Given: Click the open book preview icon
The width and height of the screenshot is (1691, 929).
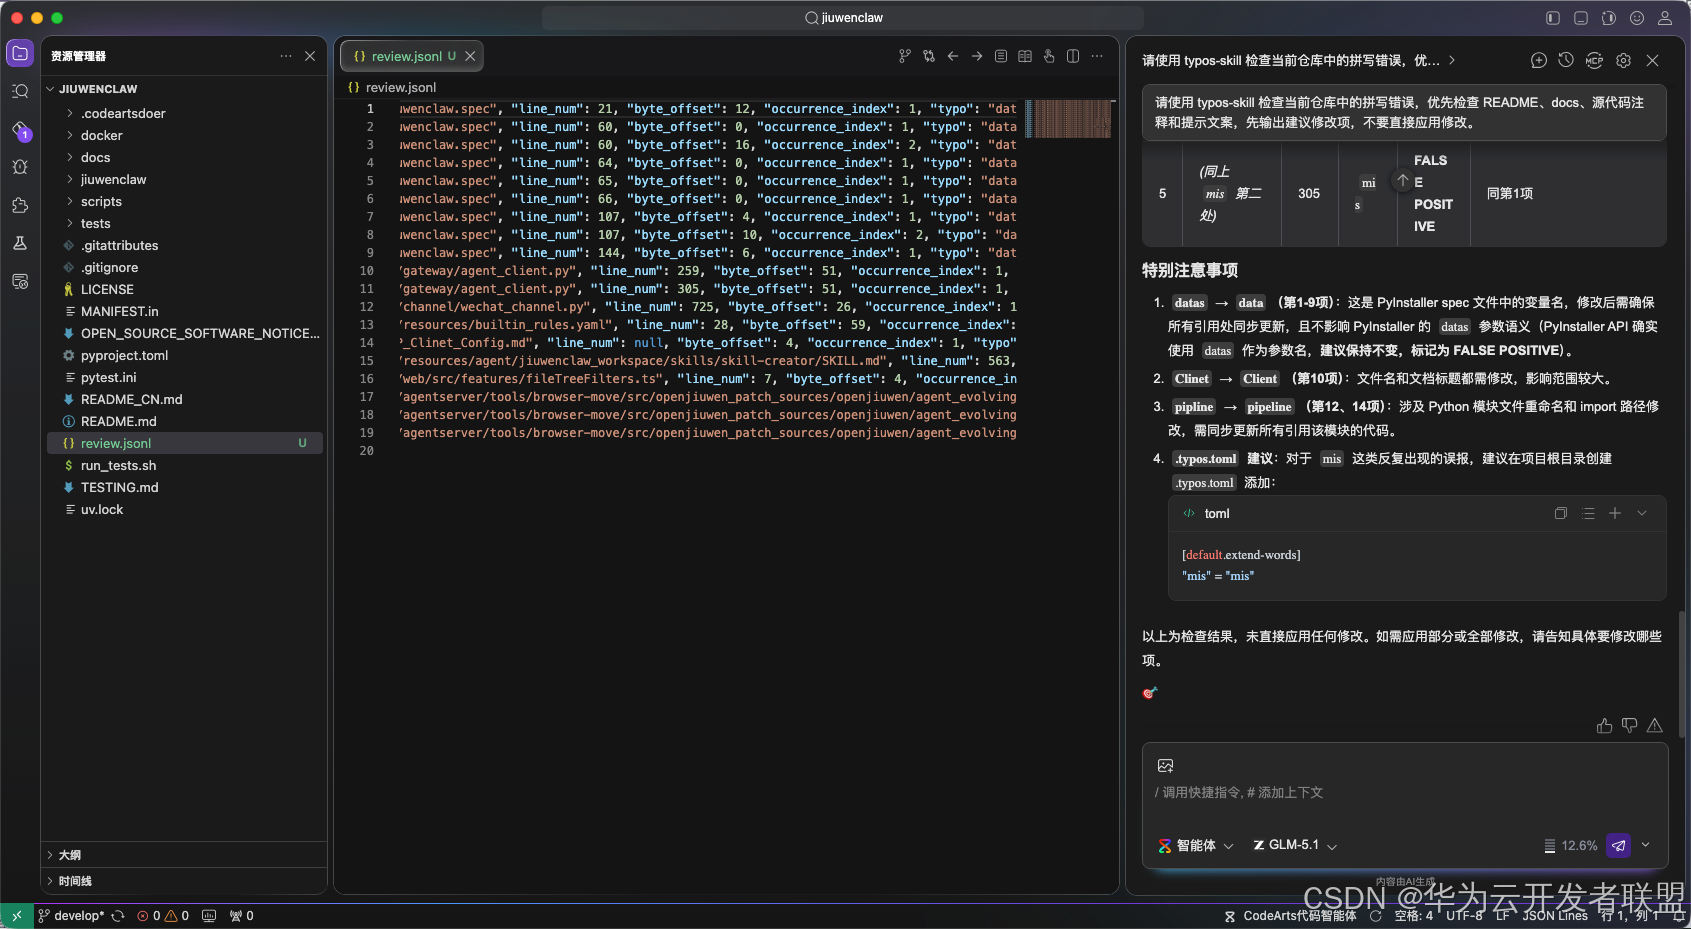Looking at the screenshot, I should tap(1025, 56).
